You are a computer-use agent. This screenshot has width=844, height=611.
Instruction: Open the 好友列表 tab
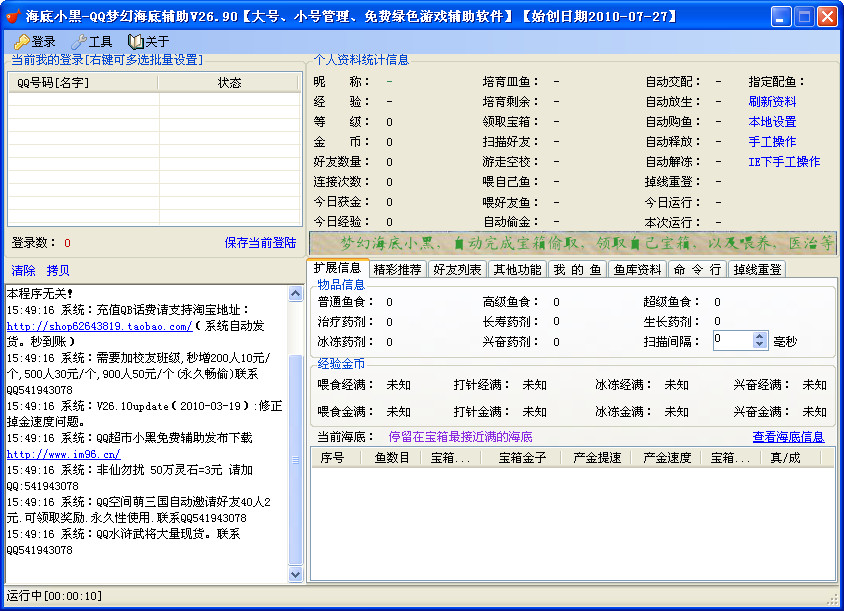point(457,270)
